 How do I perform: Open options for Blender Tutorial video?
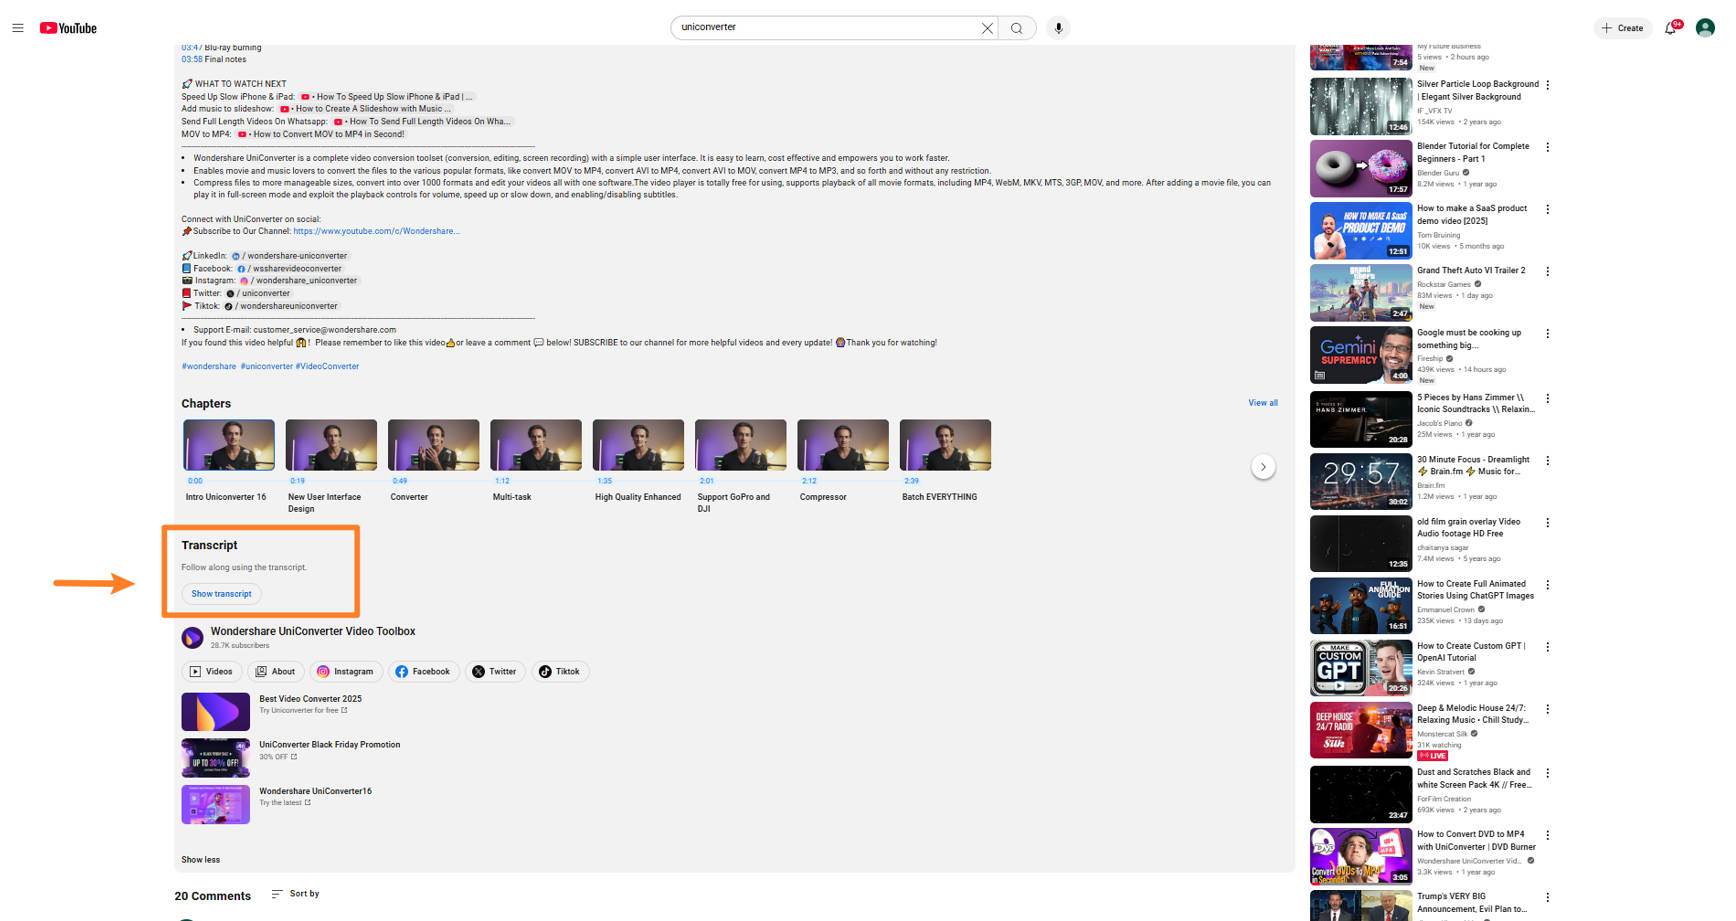coord(1548,147)
